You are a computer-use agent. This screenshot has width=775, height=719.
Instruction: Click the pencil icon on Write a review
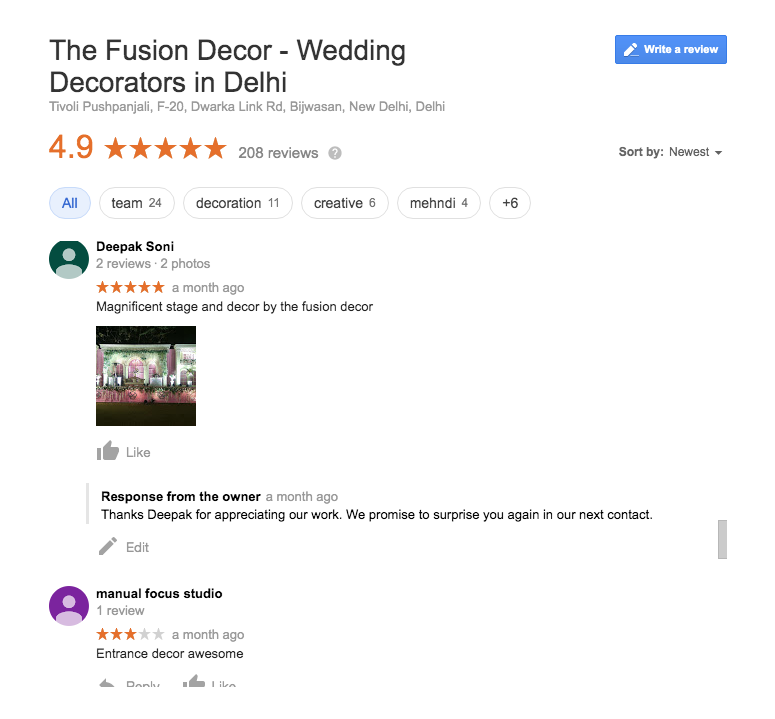click(631, 49)
